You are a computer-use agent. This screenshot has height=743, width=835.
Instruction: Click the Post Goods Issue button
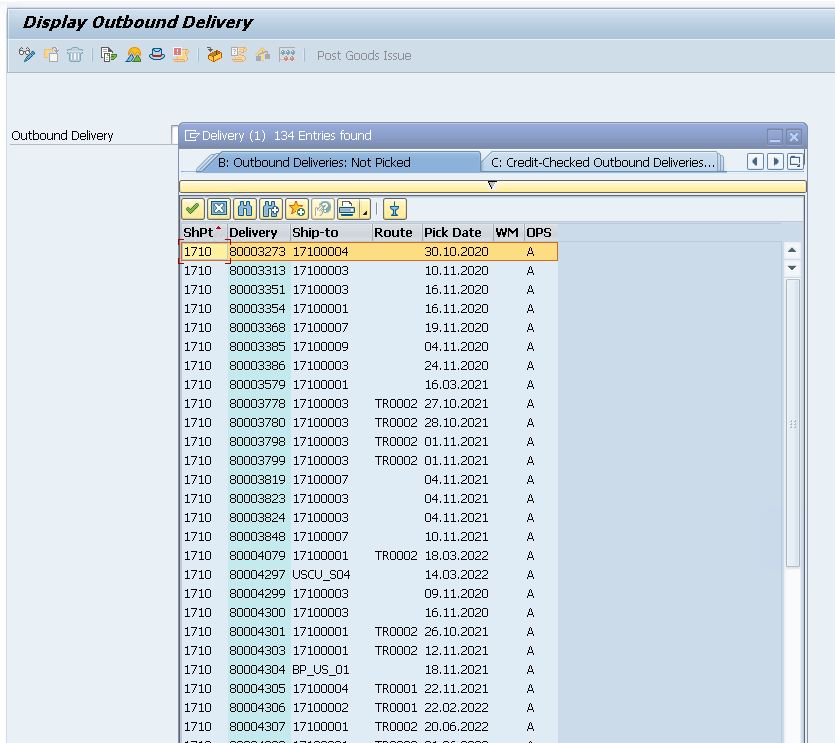click(x=364, y=55)
